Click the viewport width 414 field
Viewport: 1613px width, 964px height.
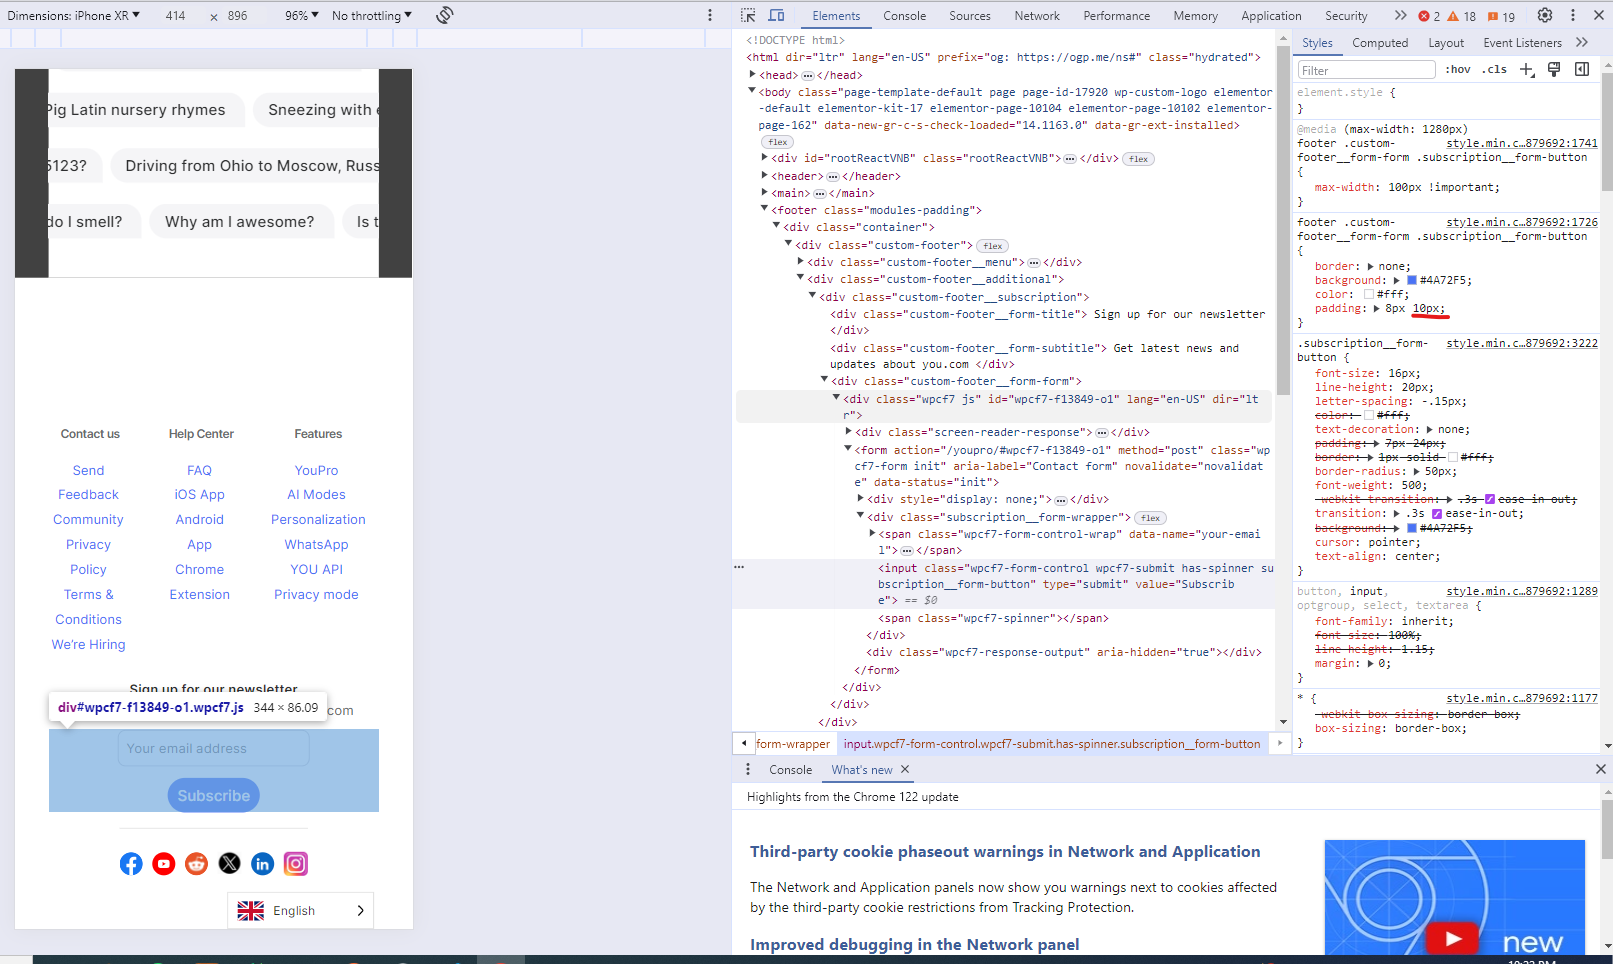pyautogui.click(x=176, y=16)
